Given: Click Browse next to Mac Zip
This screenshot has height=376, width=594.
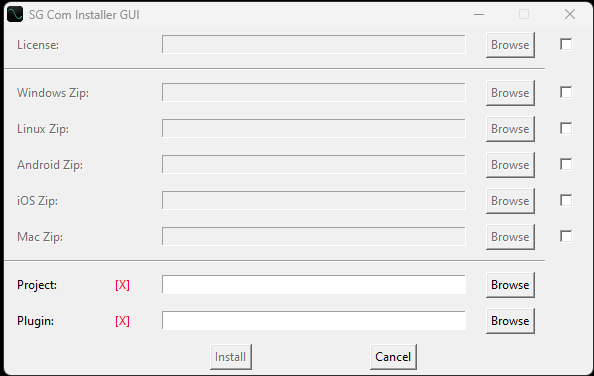Looking at the screenshot, I should (510, 237).
